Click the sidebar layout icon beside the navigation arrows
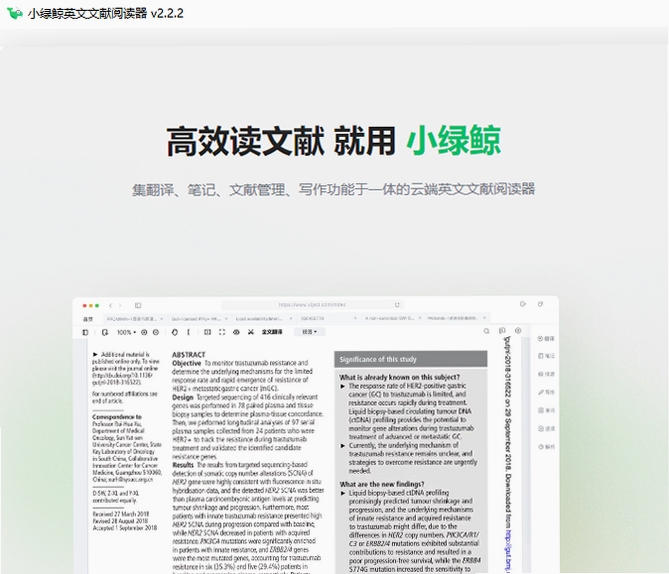Screen dimensions: 669x574 point(138,306)
